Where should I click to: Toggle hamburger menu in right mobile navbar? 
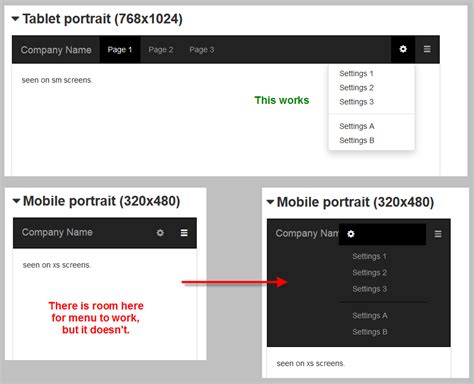pyautogui.click(x=438, y=234)
